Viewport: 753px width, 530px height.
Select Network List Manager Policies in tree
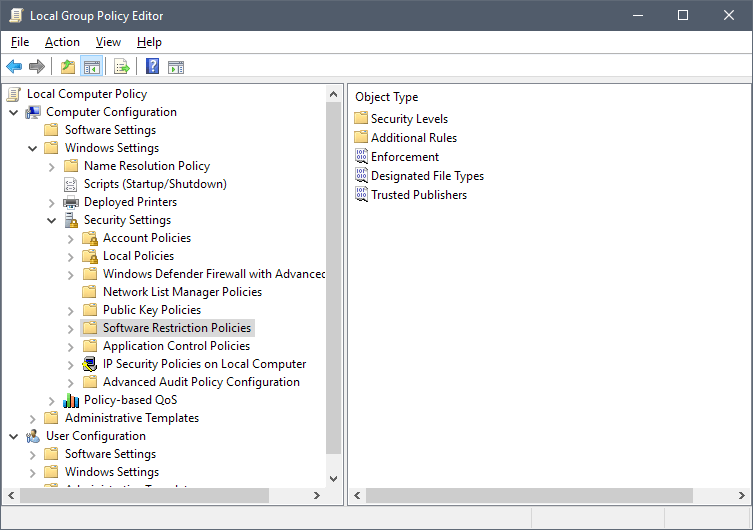[x=182, y=292]
